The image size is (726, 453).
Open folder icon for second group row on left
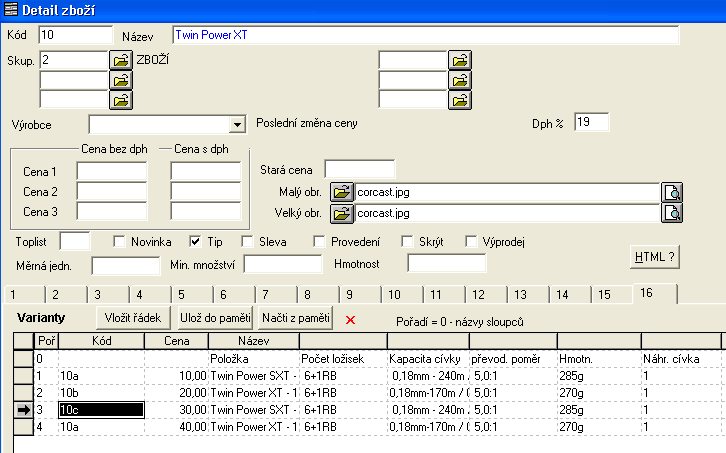(121, 81)
